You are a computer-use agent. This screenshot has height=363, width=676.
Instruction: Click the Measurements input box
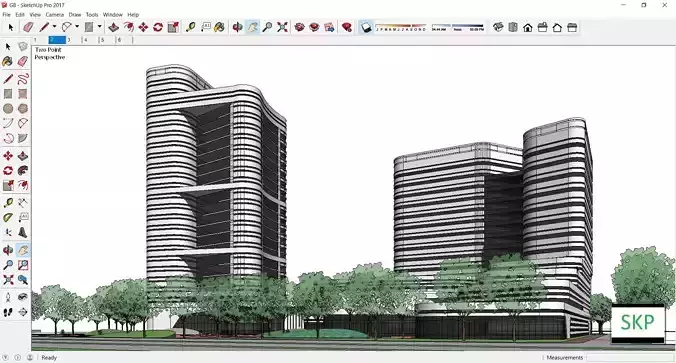629,358
